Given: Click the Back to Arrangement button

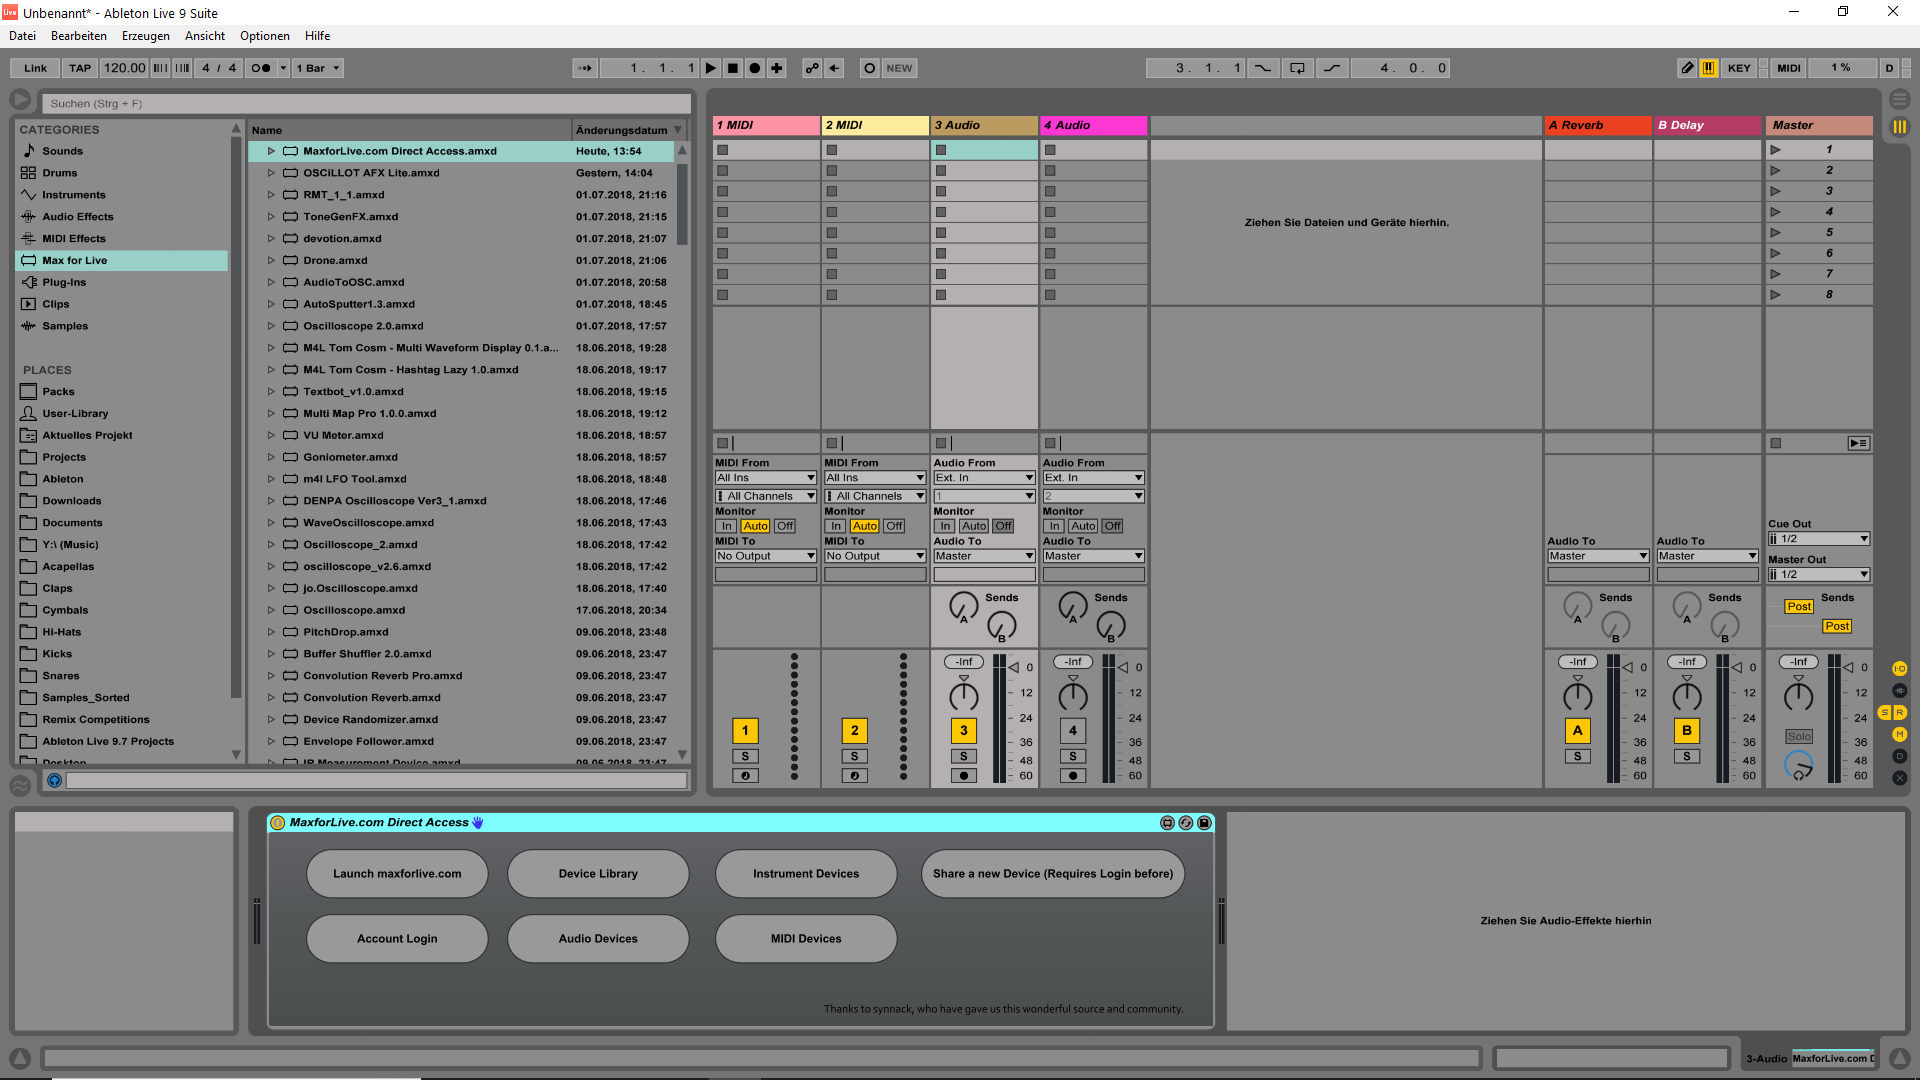Looking at the screenshot, I should [834, 68].
